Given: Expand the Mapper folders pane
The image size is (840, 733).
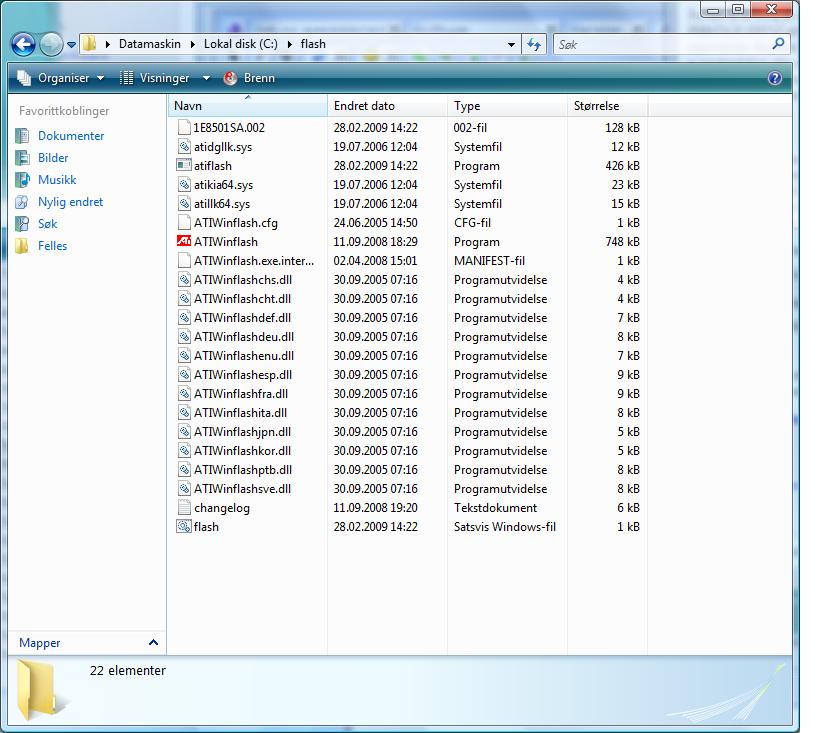Looking at the screenshot, I should [87, 642].
